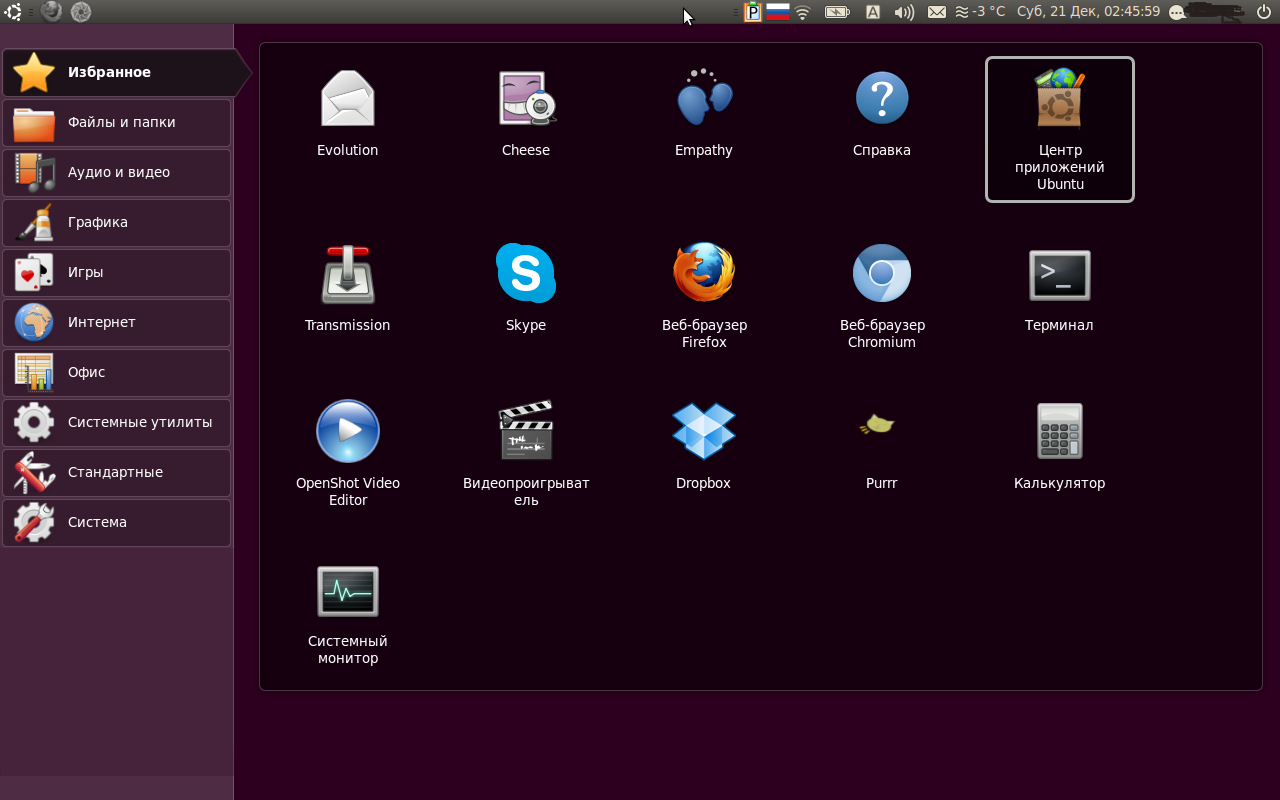Select the Избранное category

coord(126,72)
